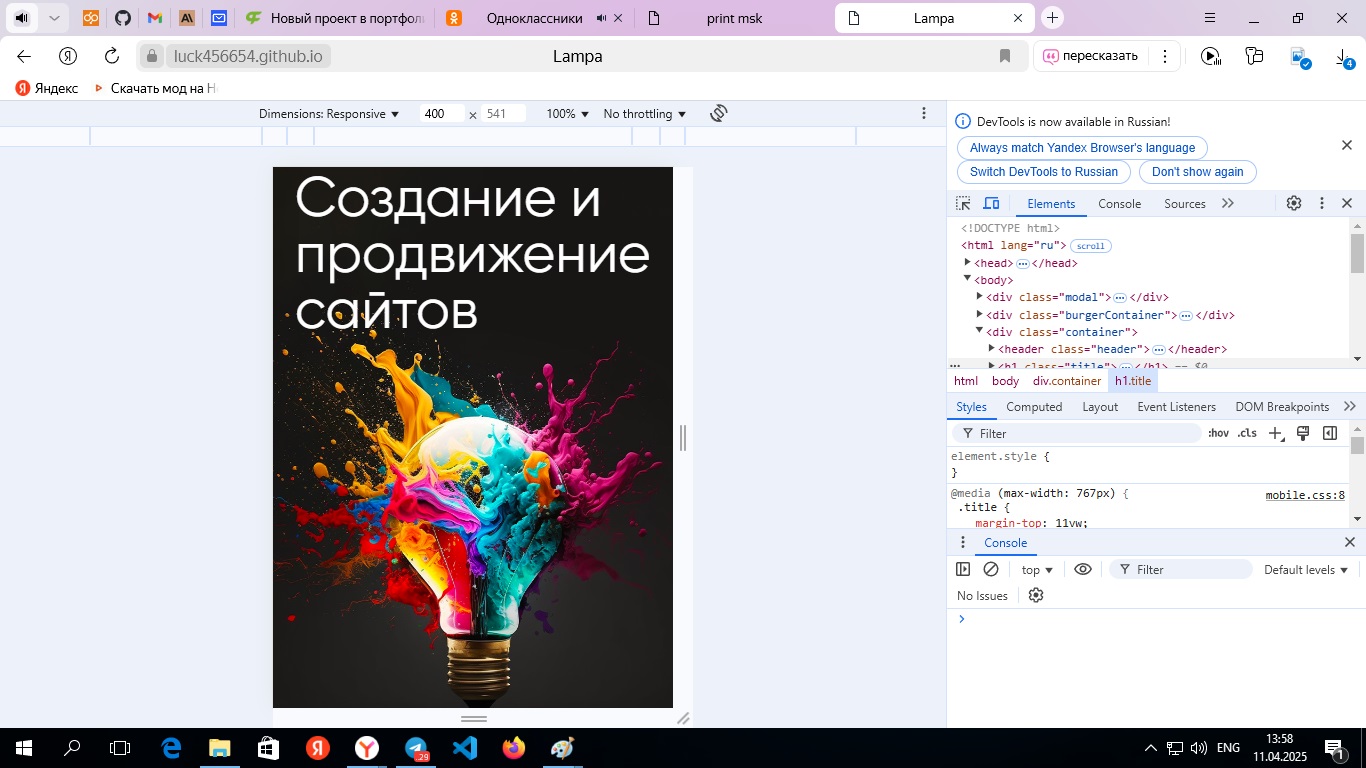Toggle the browser sound indicator button
This screenshot has height=768, width=1366.
click(22, 18)
